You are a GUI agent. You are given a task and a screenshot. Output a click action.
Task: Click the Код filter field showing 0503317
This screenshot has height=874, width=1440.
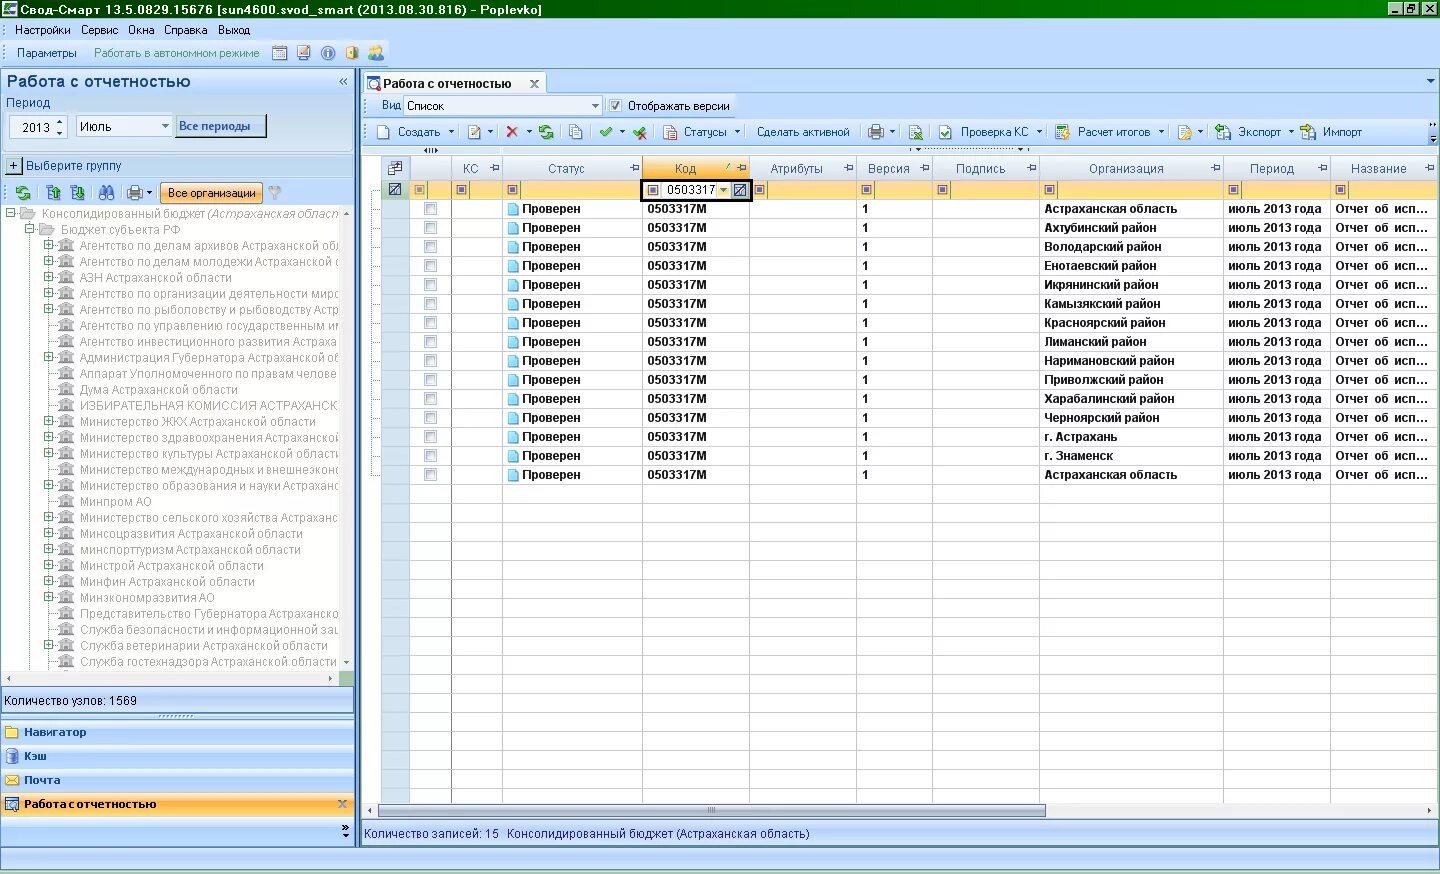tap(690, 190)
